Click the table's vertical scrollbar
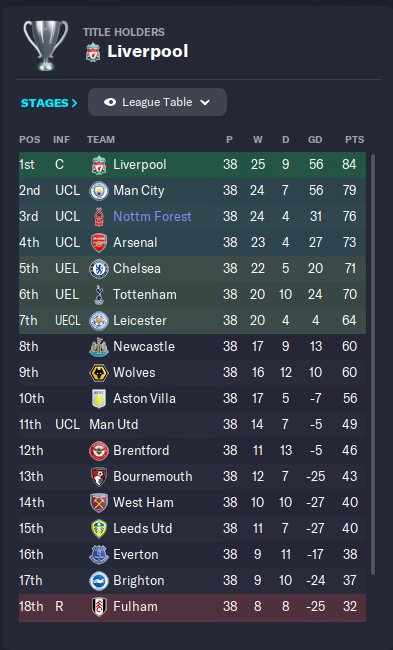 (372, 364)
